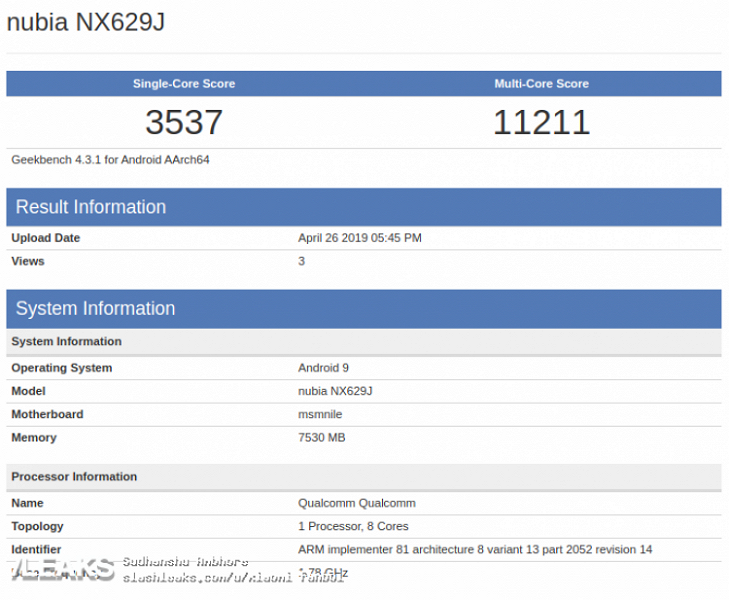Click the single-core score value 3537

click(x=184, y=122)
